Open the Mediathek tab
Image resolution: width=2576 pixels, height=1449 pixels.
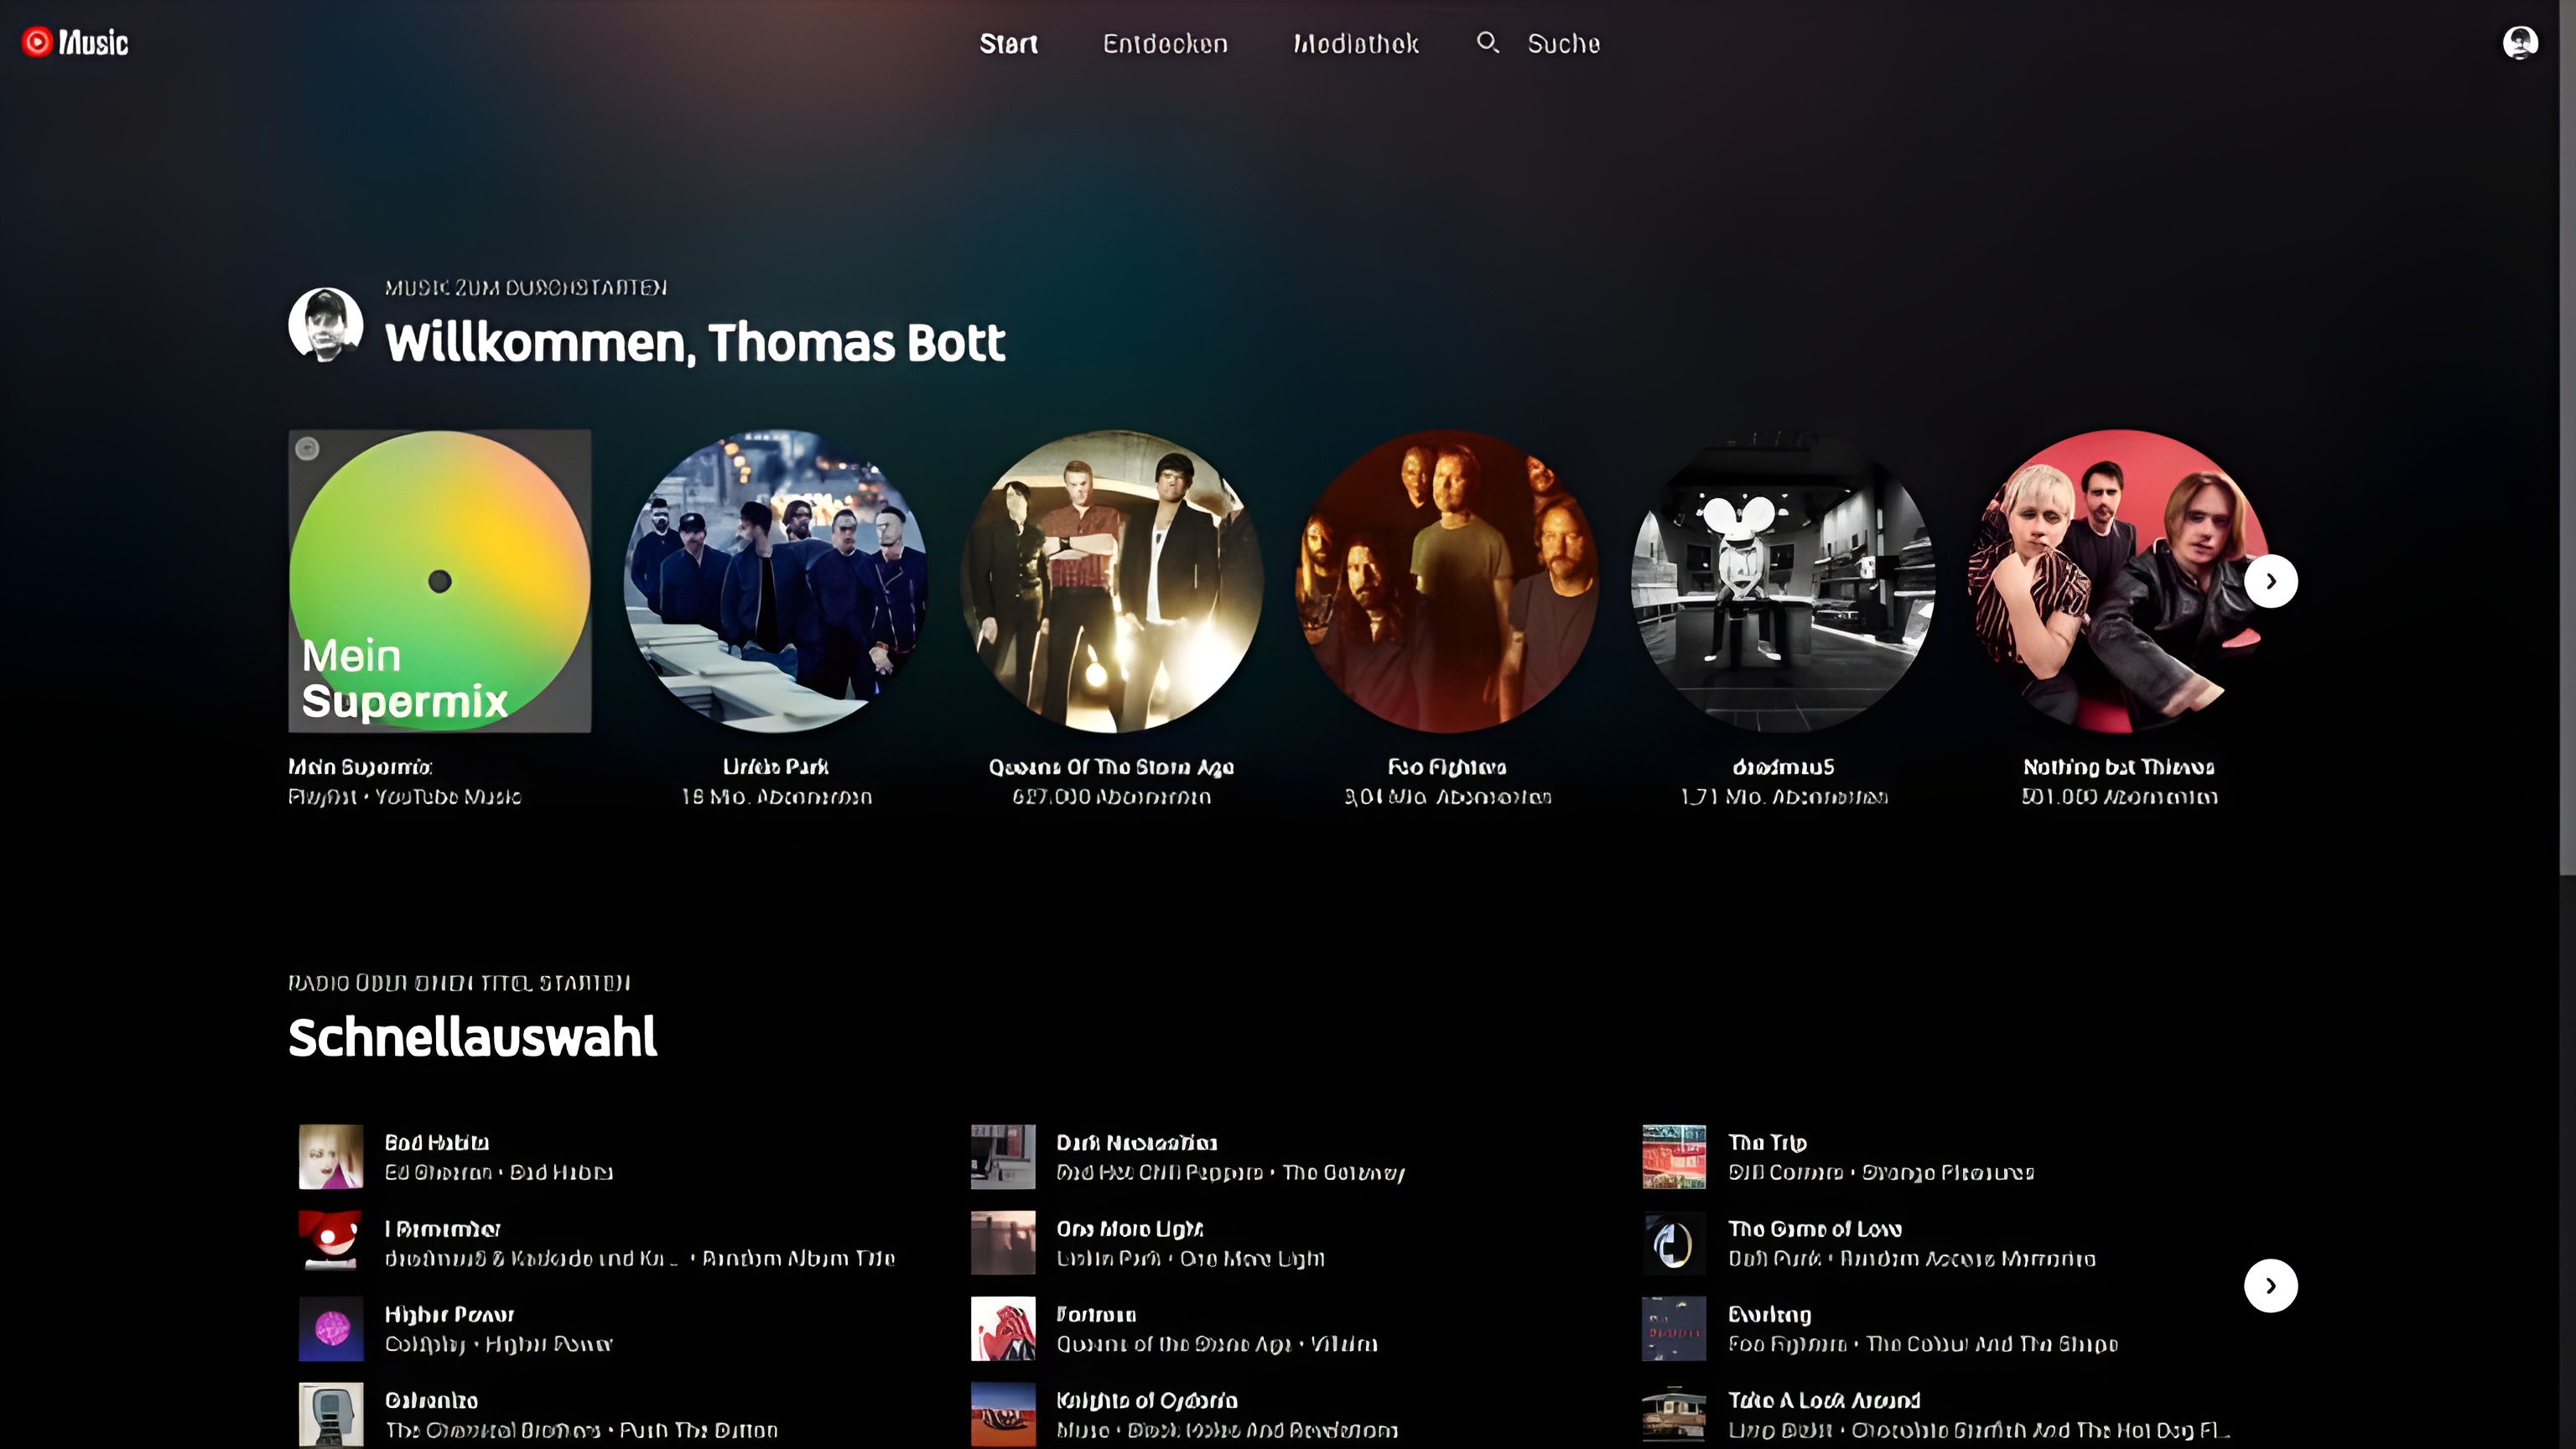(1356, 43)
